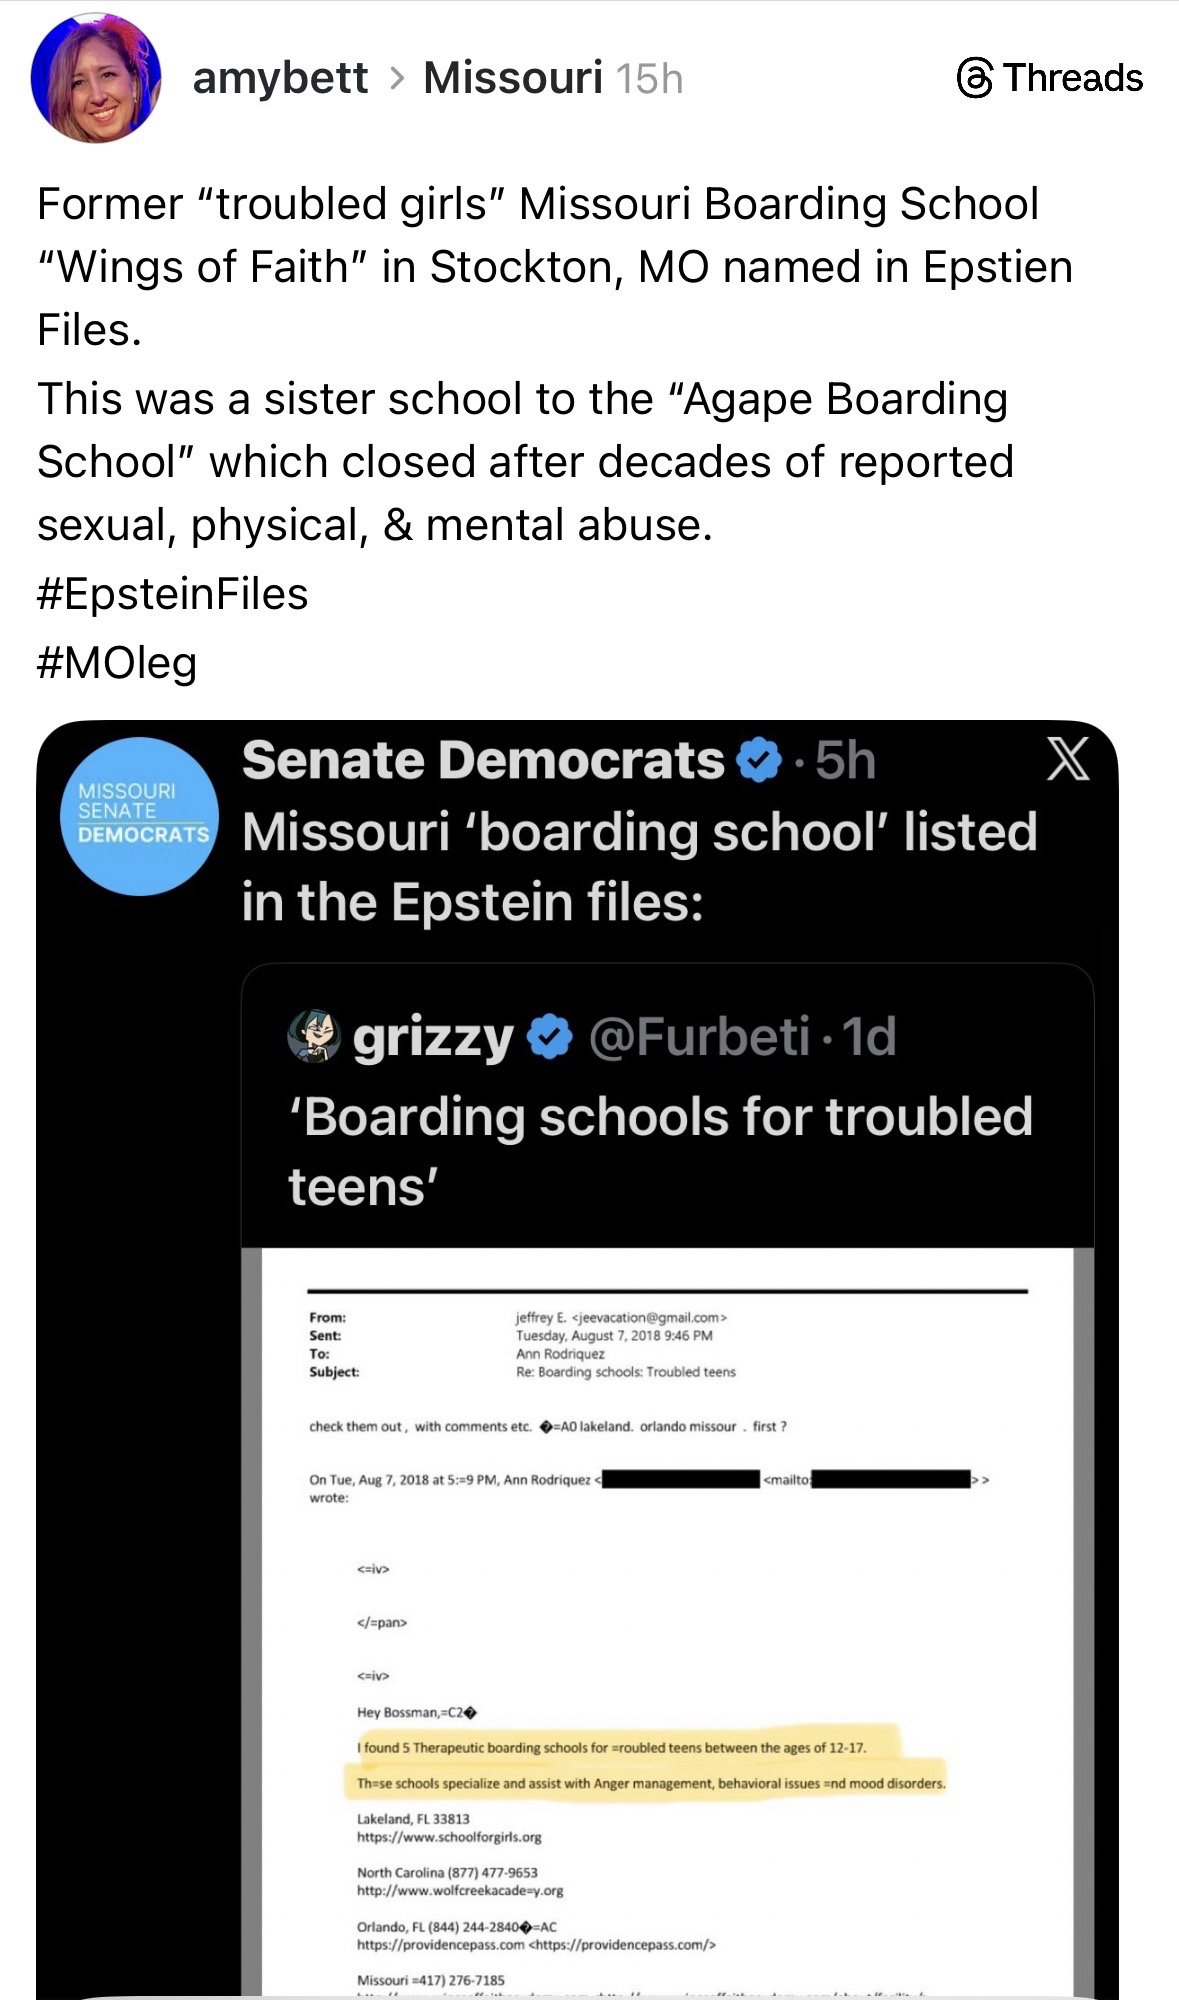Tap the Threads wordmark label
1179x2000 pixels.
[x=1072, y=78]
